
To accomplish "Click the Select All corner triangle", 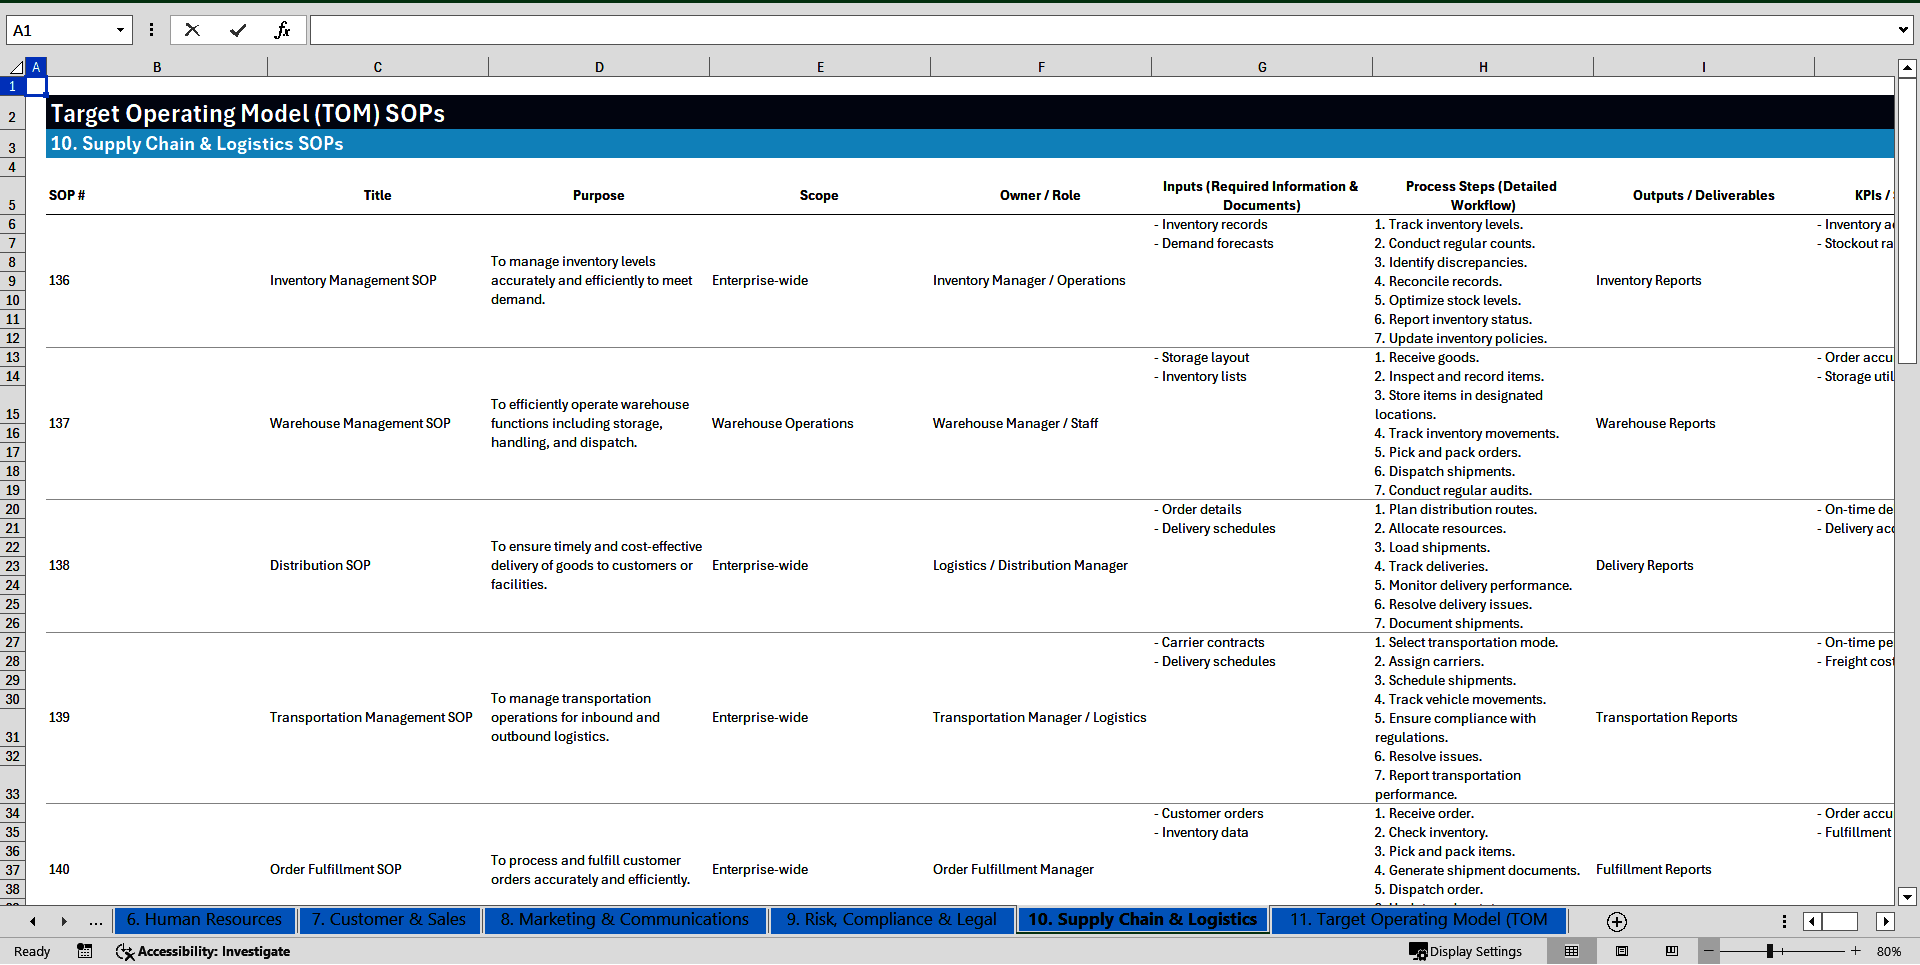I will point(15,67).
